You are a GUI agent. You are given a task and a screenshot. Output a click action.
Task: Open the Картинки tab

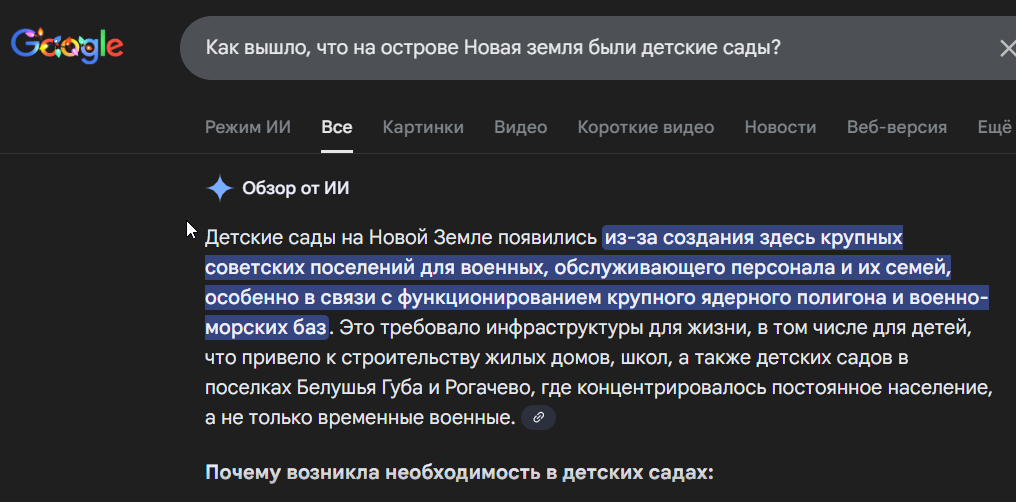click(x=423, y=127)
